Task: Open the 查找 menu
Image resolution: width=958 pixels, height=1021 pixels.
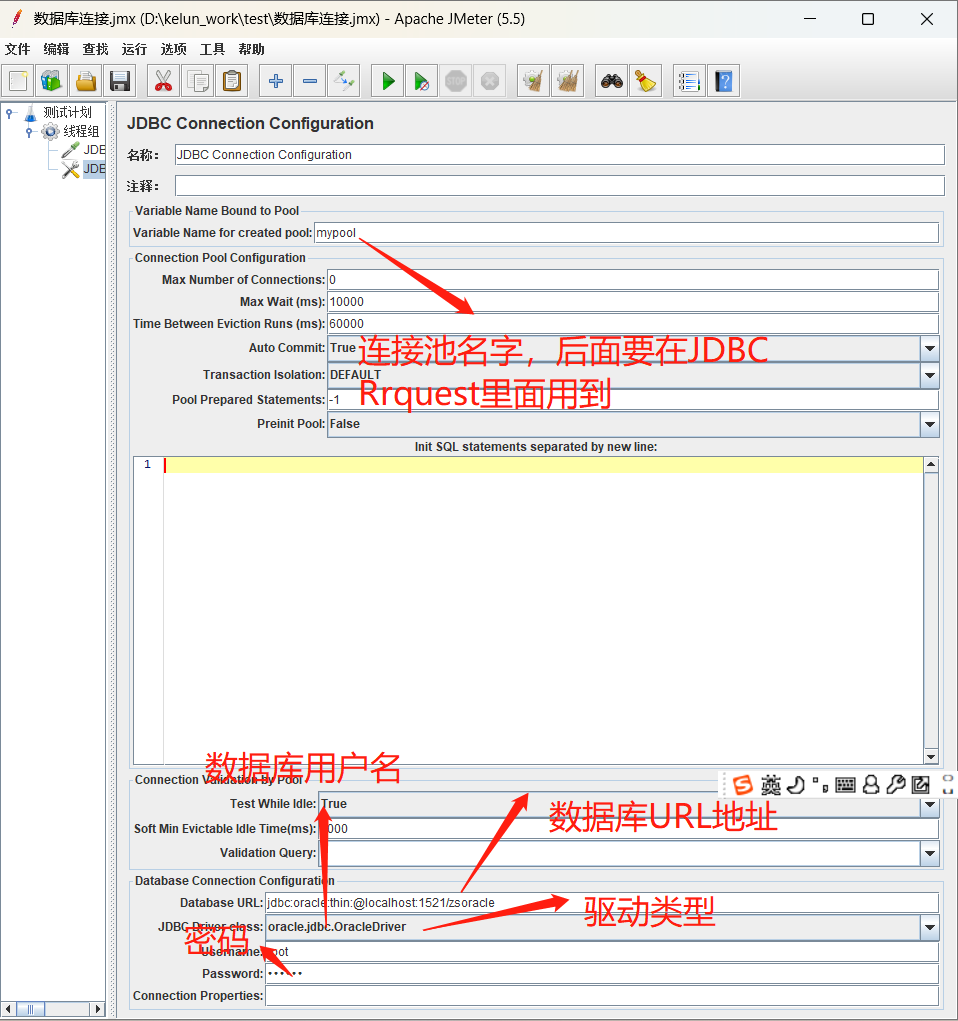Action: (x=96, y=49)
